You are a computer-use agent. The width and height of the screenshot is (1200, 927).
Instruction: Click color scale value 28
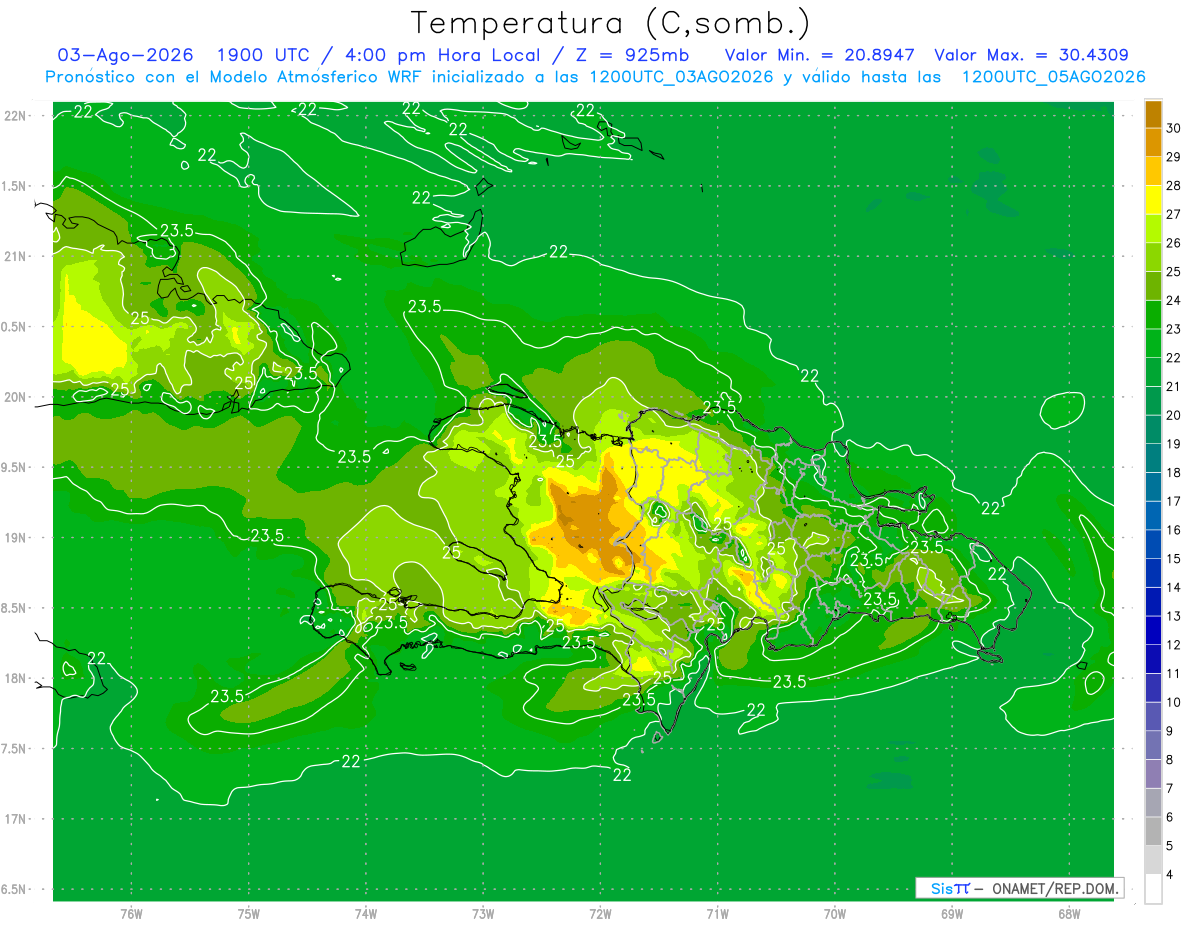pyautogui.click(x=1174, y=185)
